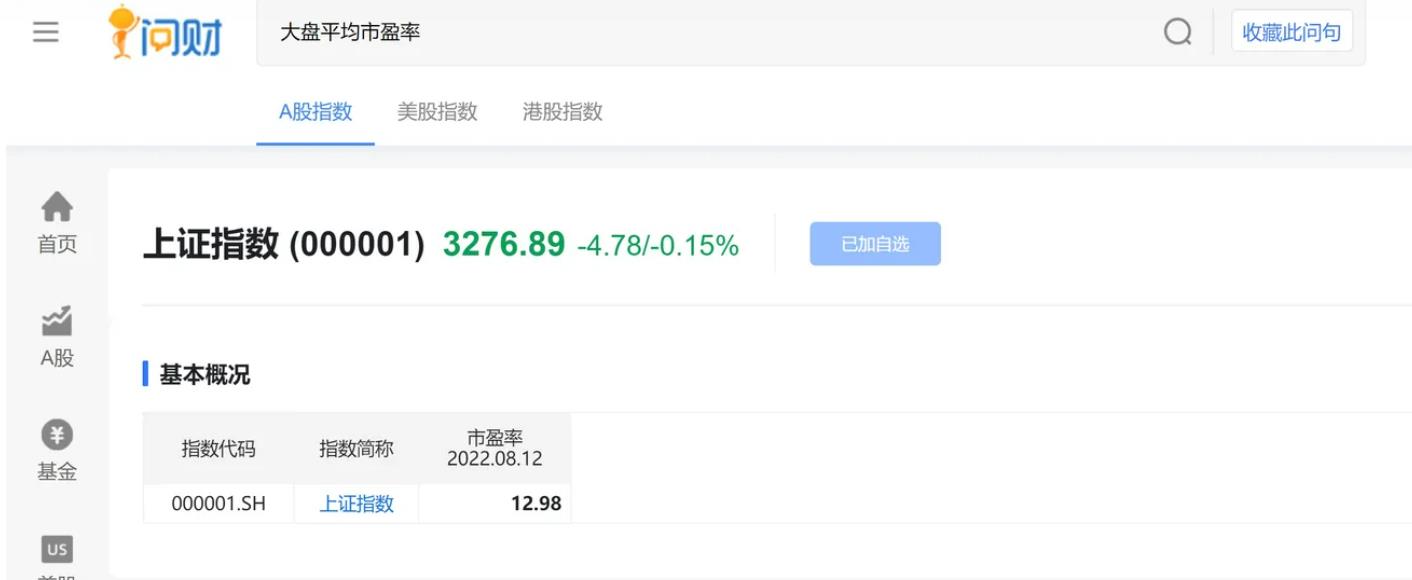This screenshot has width=1412, height=580.
Task: Open the hamburger menu icon
Action: [x=44, y=30]
